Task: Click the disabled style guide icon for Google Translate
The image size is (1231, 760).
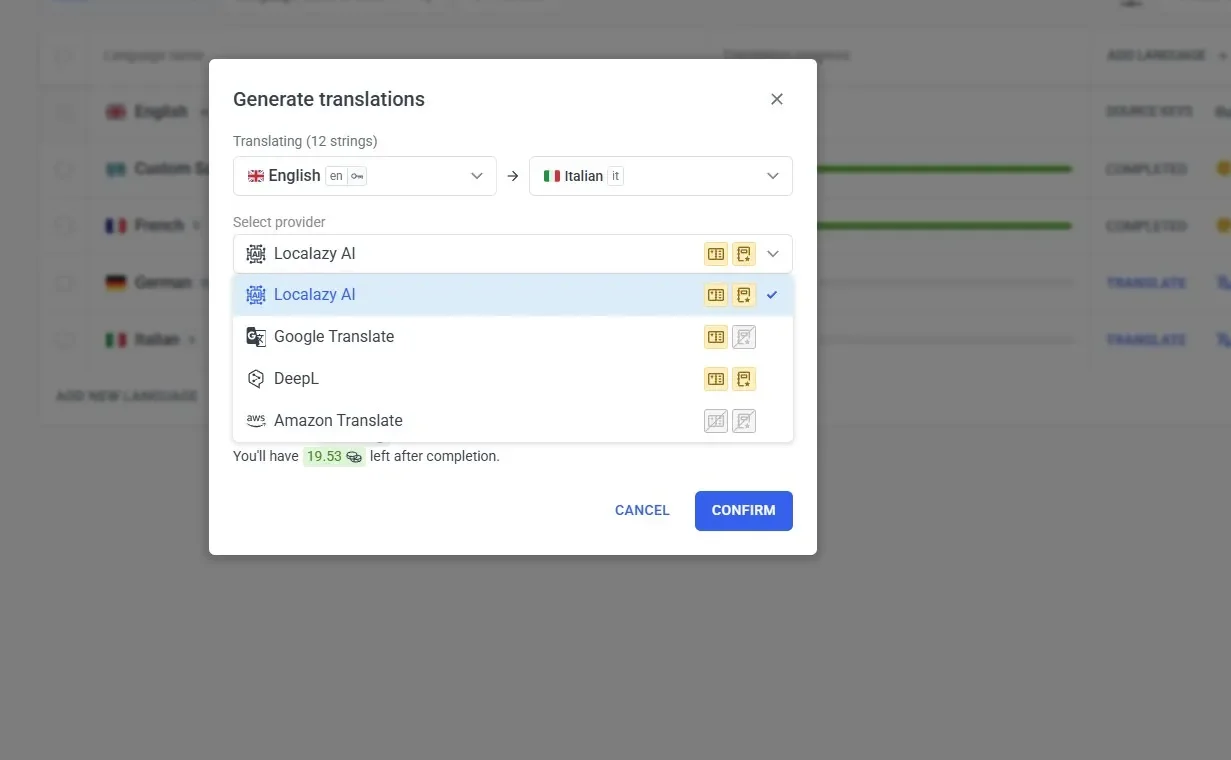Action: tap(744, 337)
